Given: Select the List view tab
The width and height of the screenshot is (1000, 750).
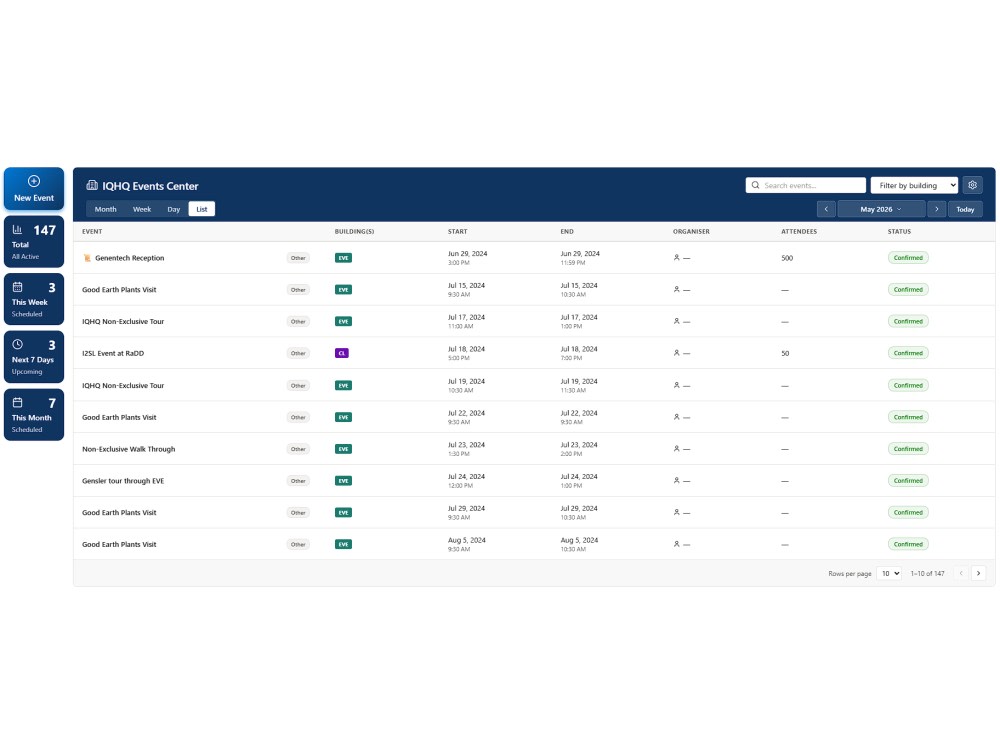Looking at the screenshot, I should pos(202,209).
